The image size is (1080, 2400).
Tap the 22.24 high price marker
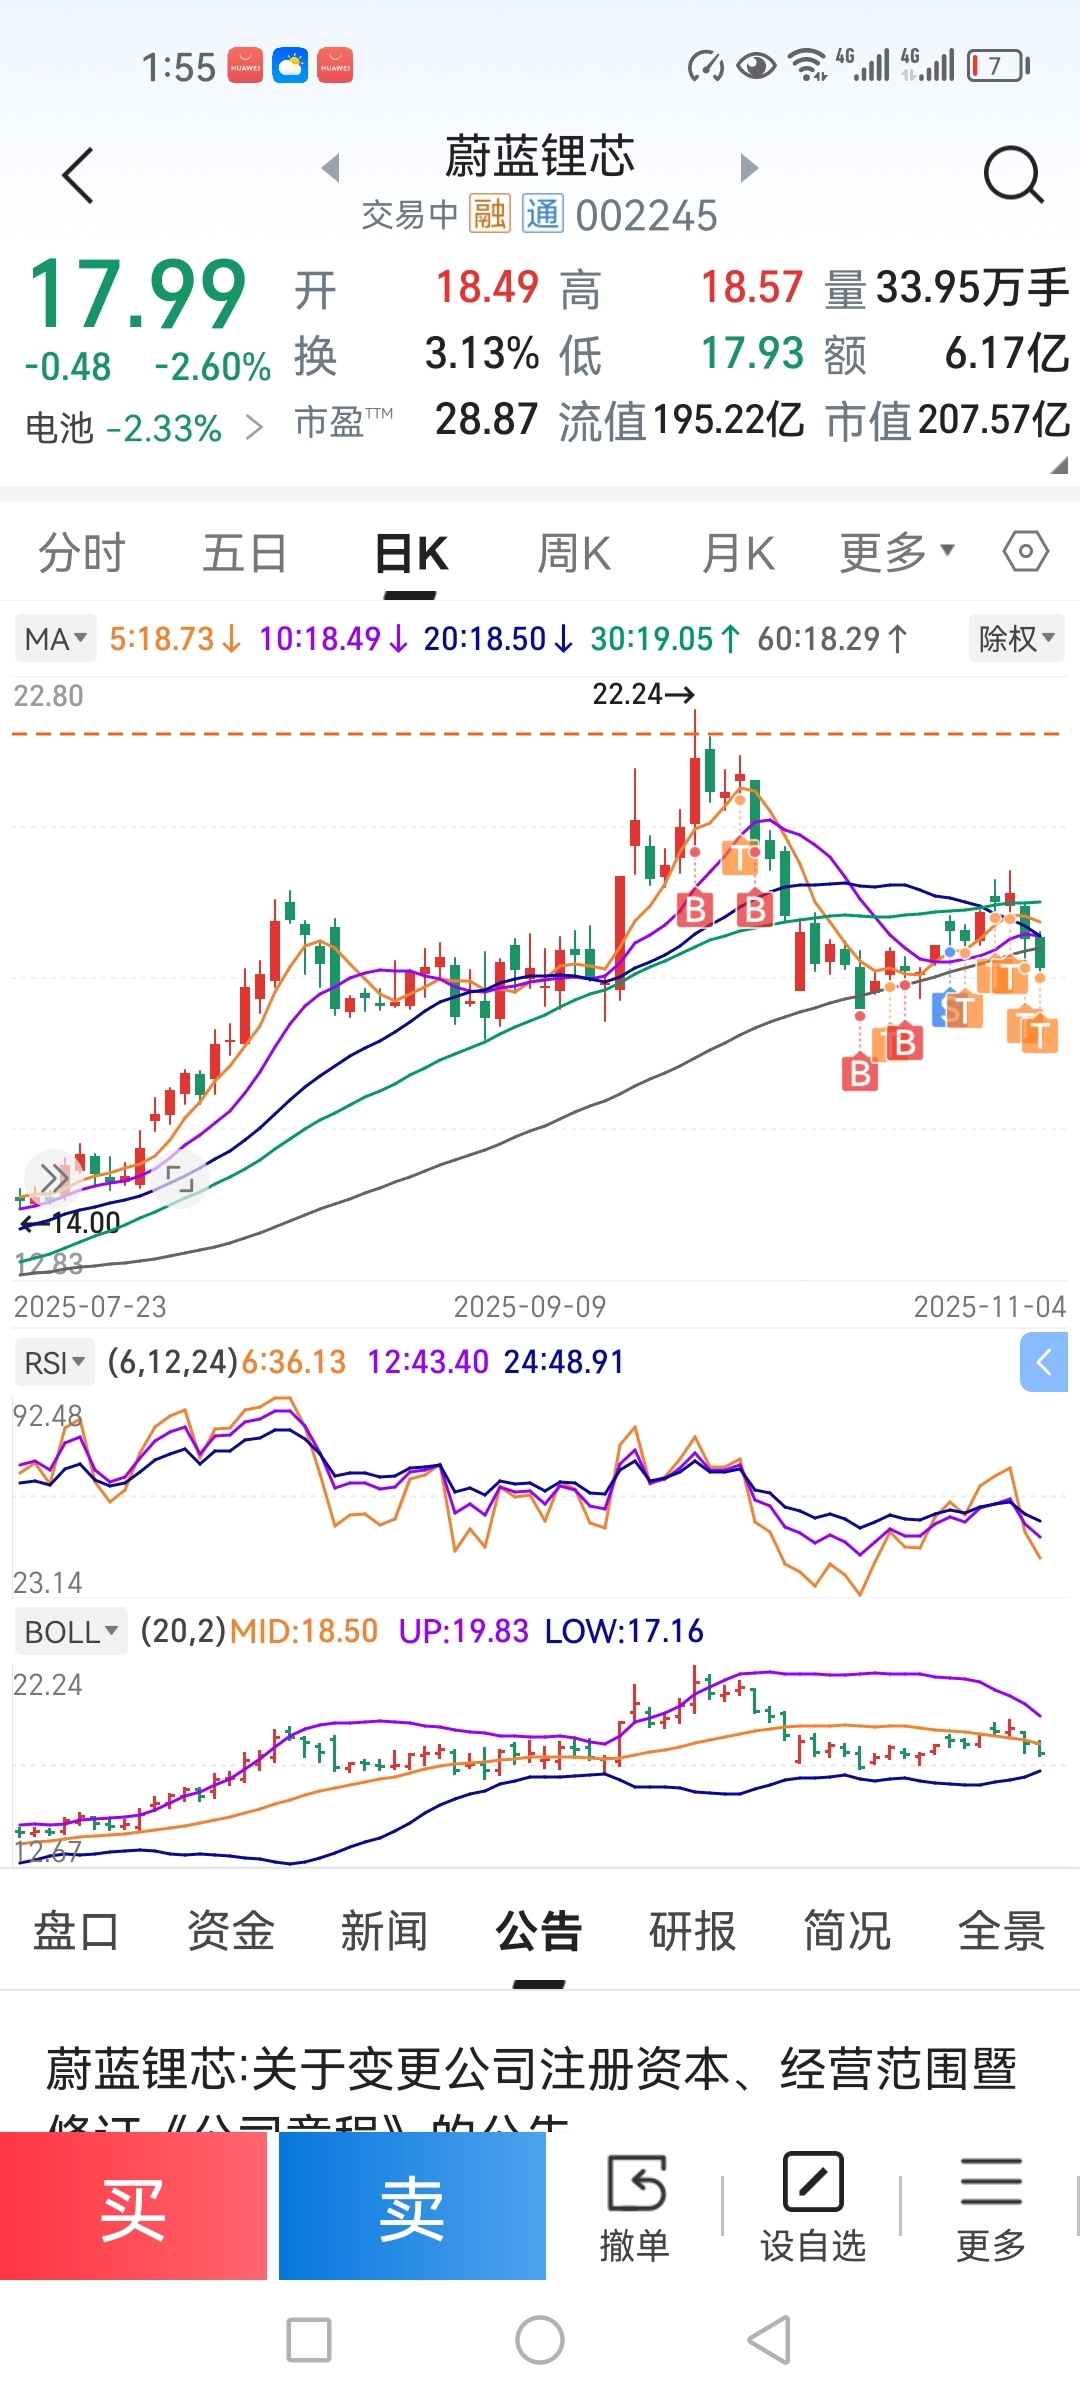[643, 693]
